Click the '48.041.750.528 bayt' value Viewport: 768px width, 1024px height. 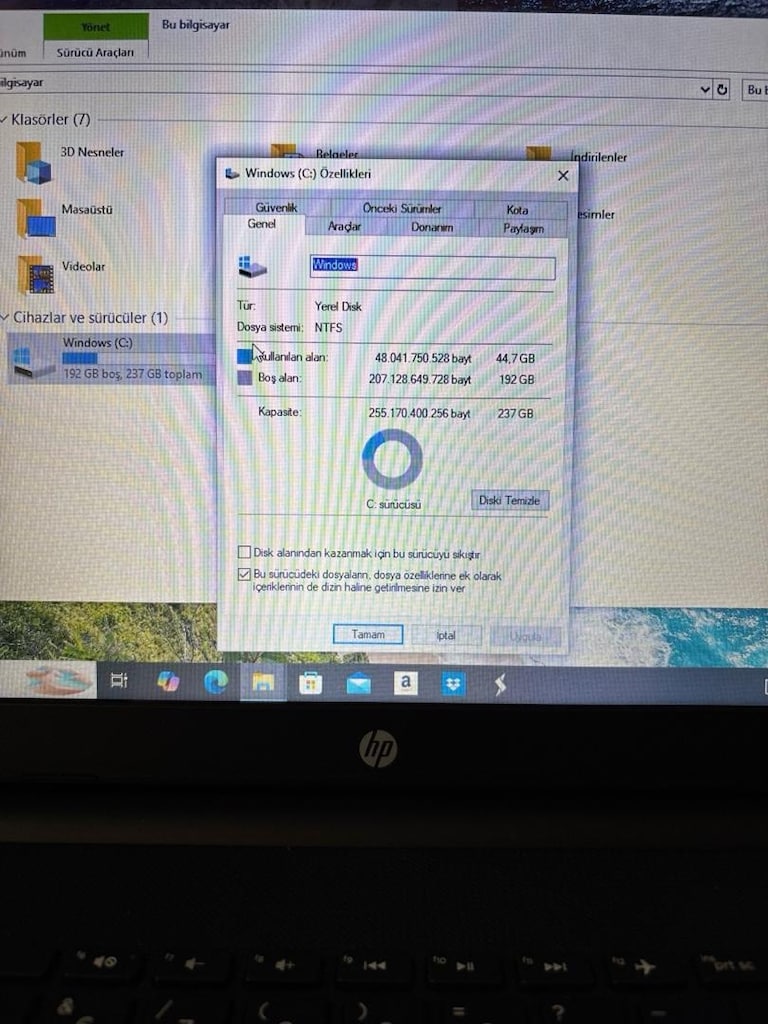pyautogui.click(x=423, y=358)
